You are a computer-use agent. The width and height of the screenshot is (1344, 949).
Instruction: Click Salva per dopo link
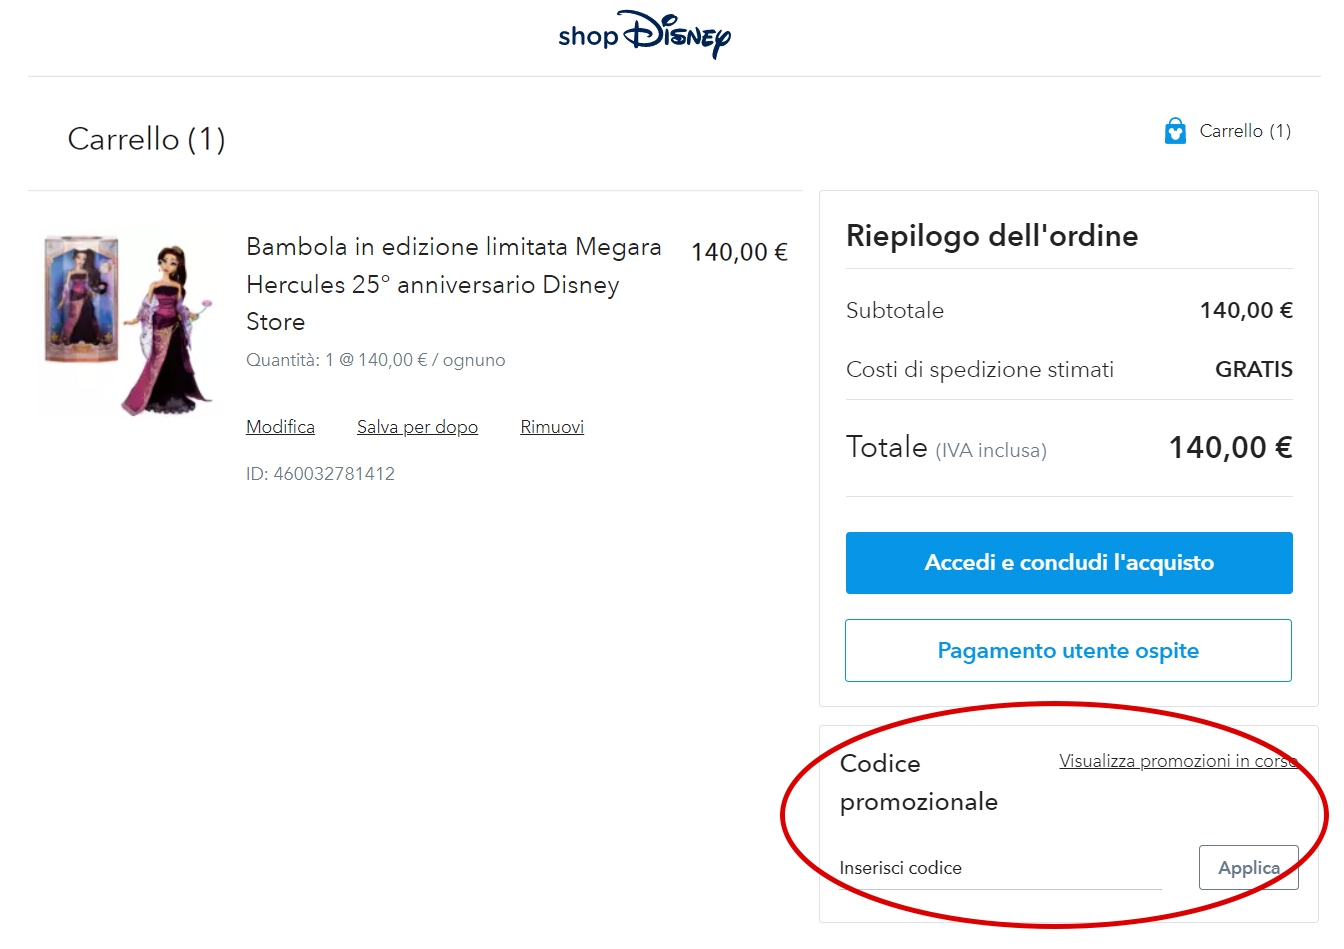417,427
